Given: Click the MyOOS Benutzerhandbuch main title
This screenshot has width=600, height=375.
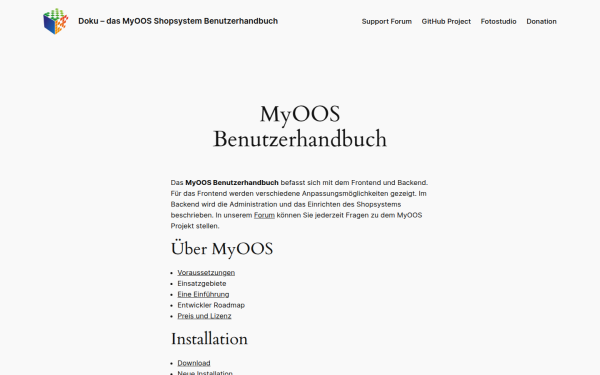Looking at the screenshot, I should (300, 126).
